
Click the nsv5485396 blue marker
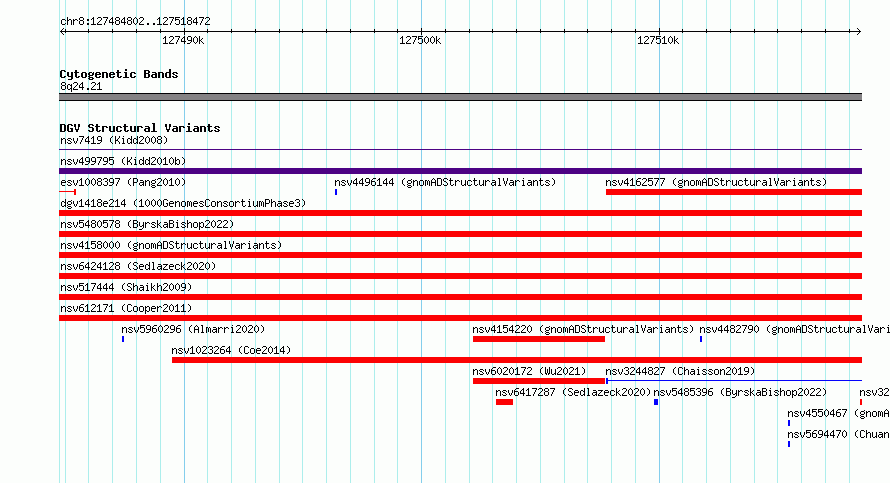pos(656,402)
